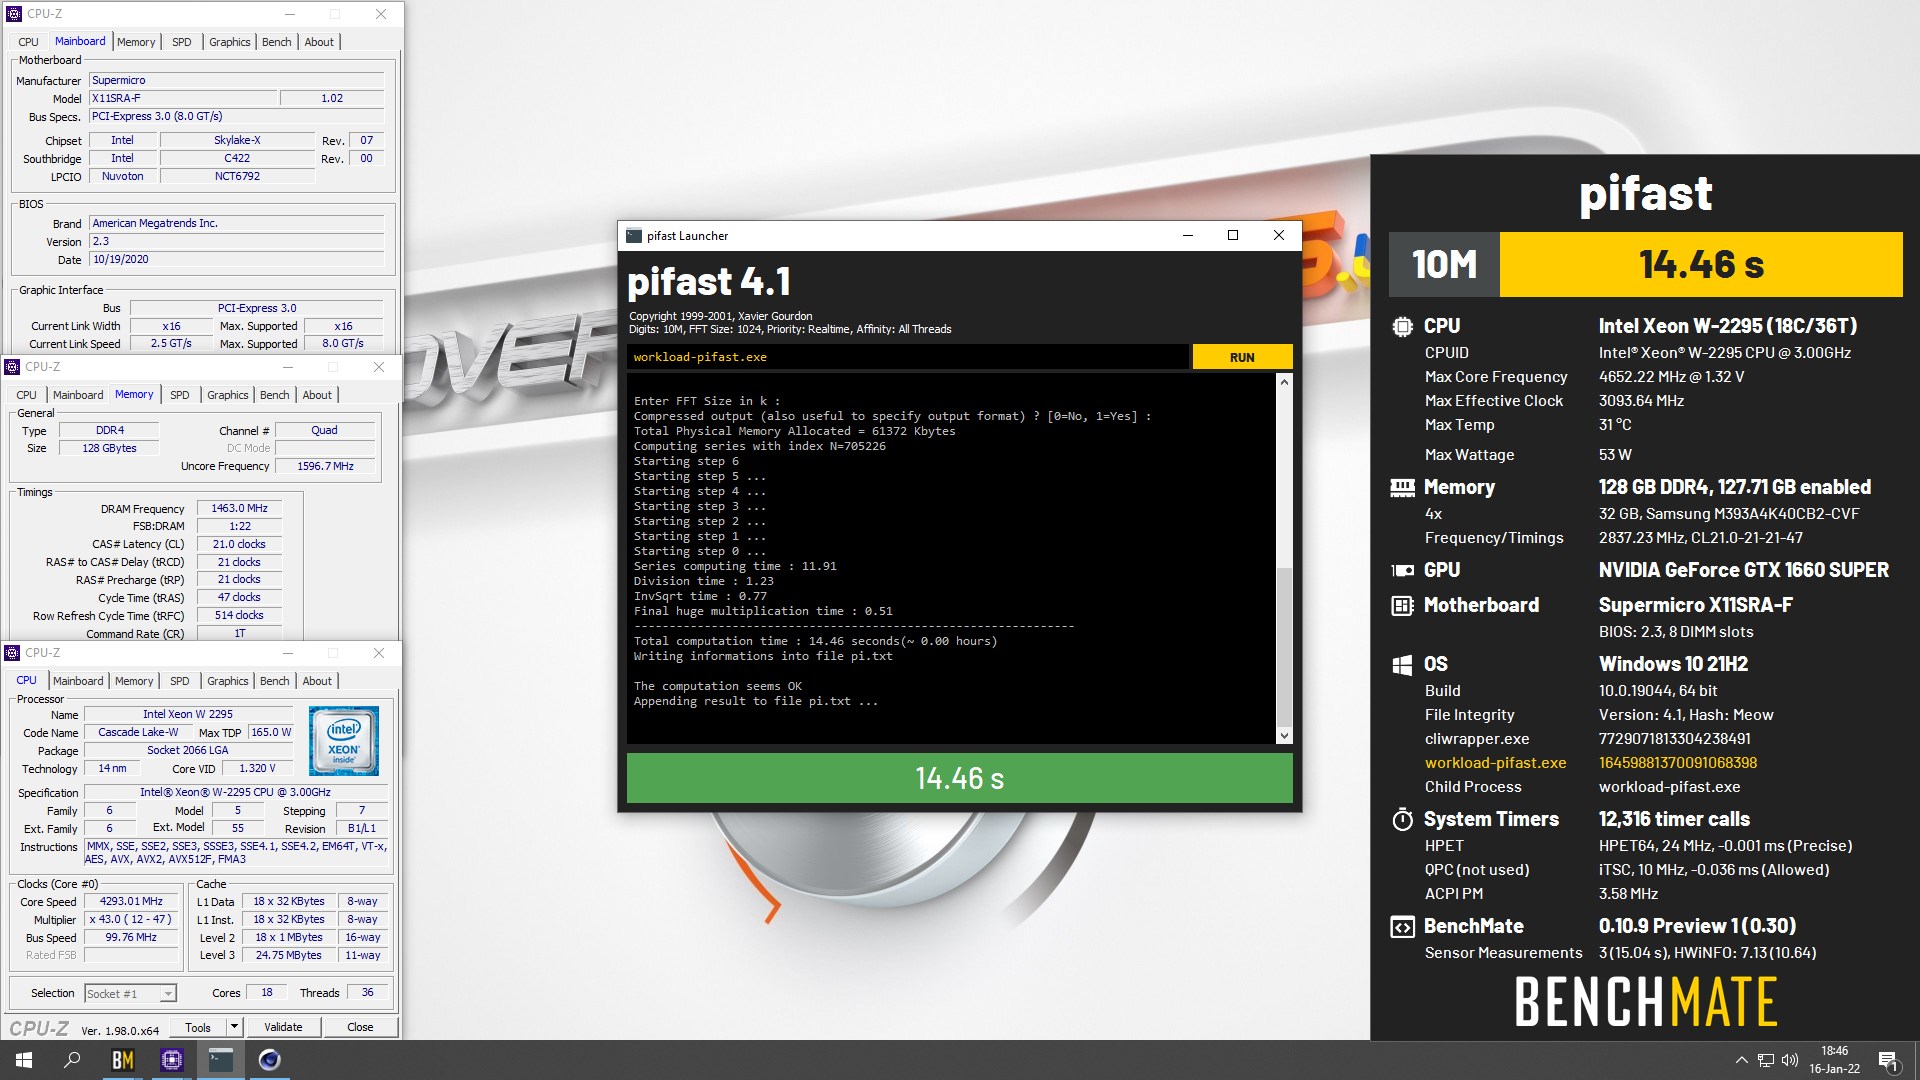Screen dimensions: 1920x1080
Task: Click the CPU-Z icon in CPU window title
Action: [x=12, y=653]
